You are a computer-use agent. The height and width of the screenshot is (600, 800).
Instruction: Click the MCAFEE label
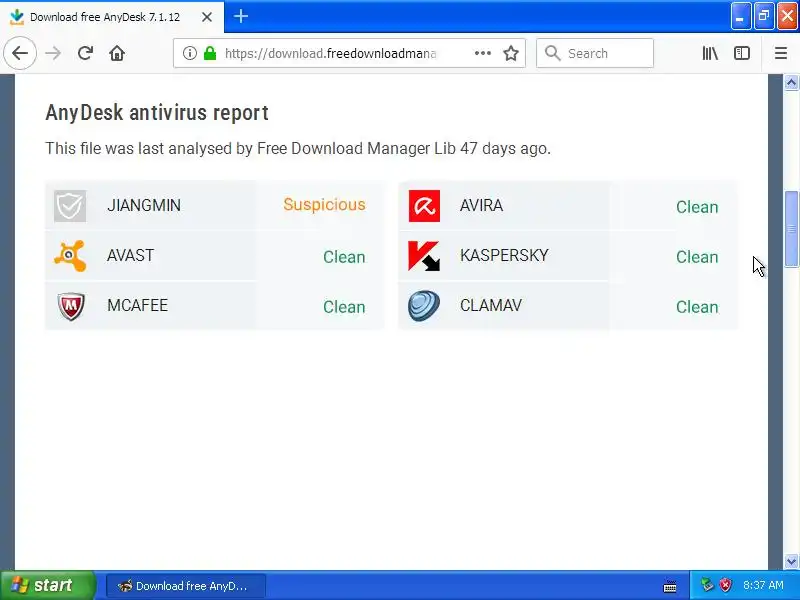(x=137, y=305)
